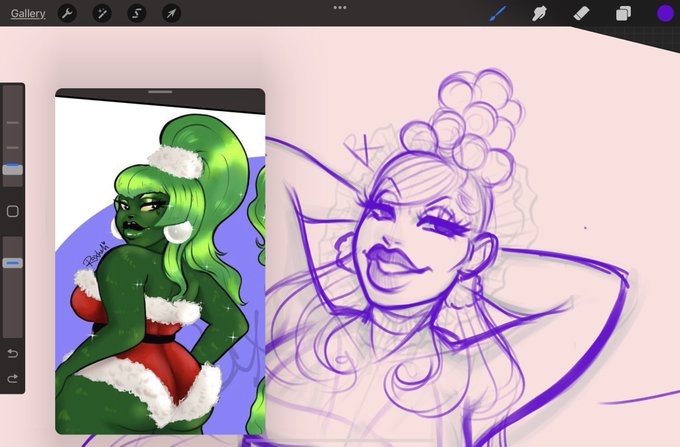Activate the Transform arrow tool
Image resolution: width=680 pixels, height=447 pixels.
pyautogui.click(x=171, y=13)
